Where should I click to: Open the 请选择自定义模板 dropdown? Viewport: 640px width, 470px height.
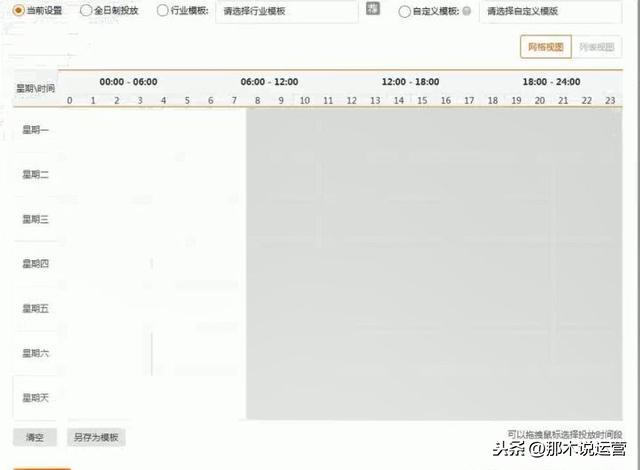point(551,11)
